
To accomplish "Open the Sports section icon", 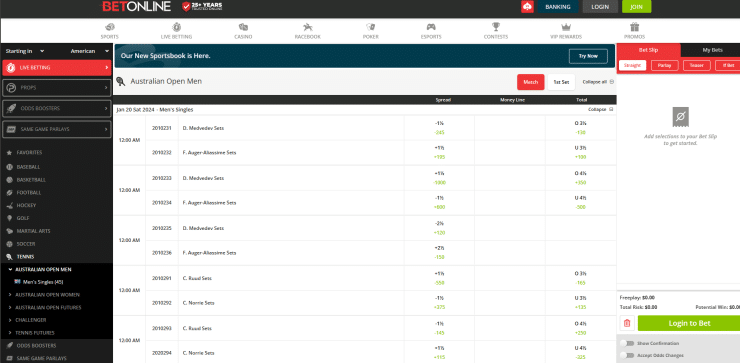I will pos(109,27).
